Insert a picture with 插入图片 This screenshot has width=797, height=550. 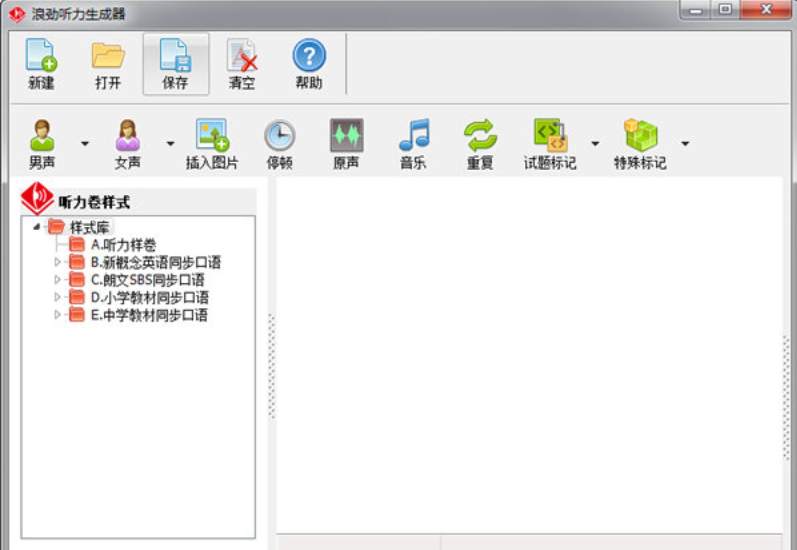(x=212, y=144)
